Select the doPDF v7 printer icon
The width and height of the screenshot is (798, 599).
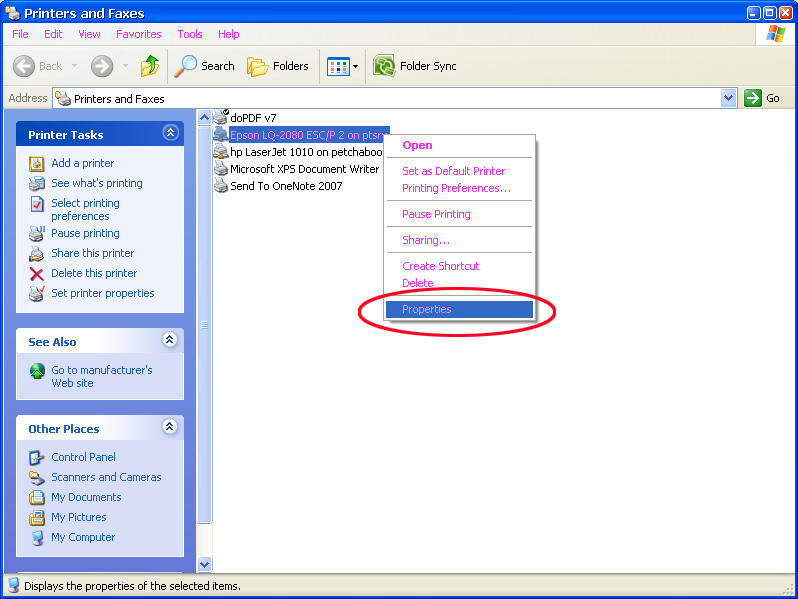221,117
